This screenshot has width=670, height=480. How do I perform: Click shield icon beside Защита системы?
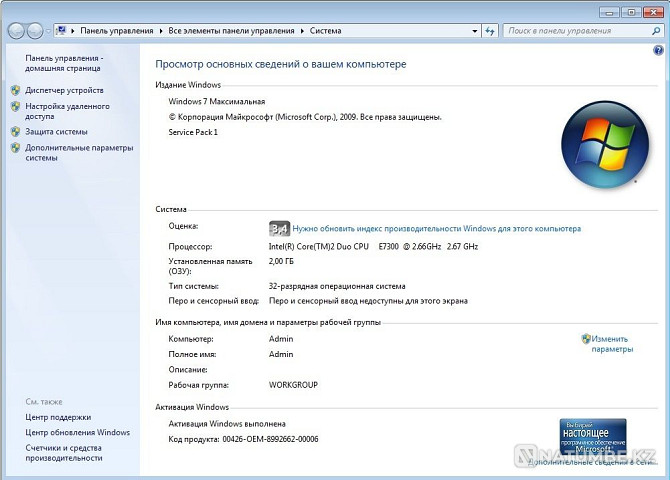tap(16, 132)
